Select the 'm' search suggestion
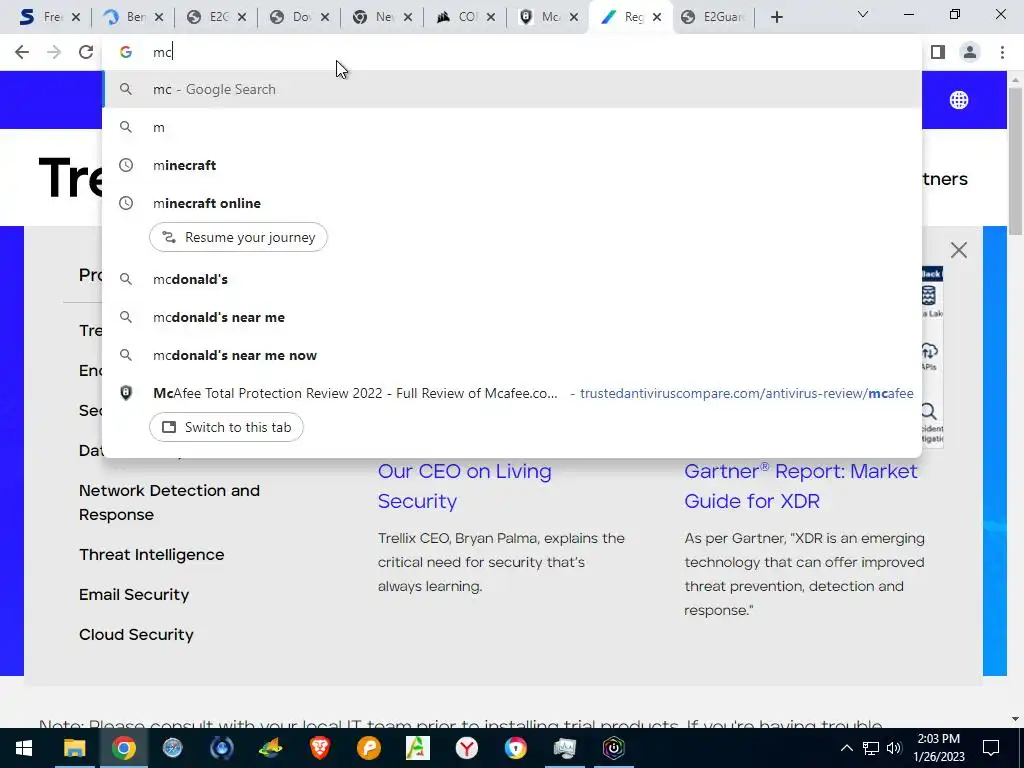The image size is (1024, 768). coord(512,127)
